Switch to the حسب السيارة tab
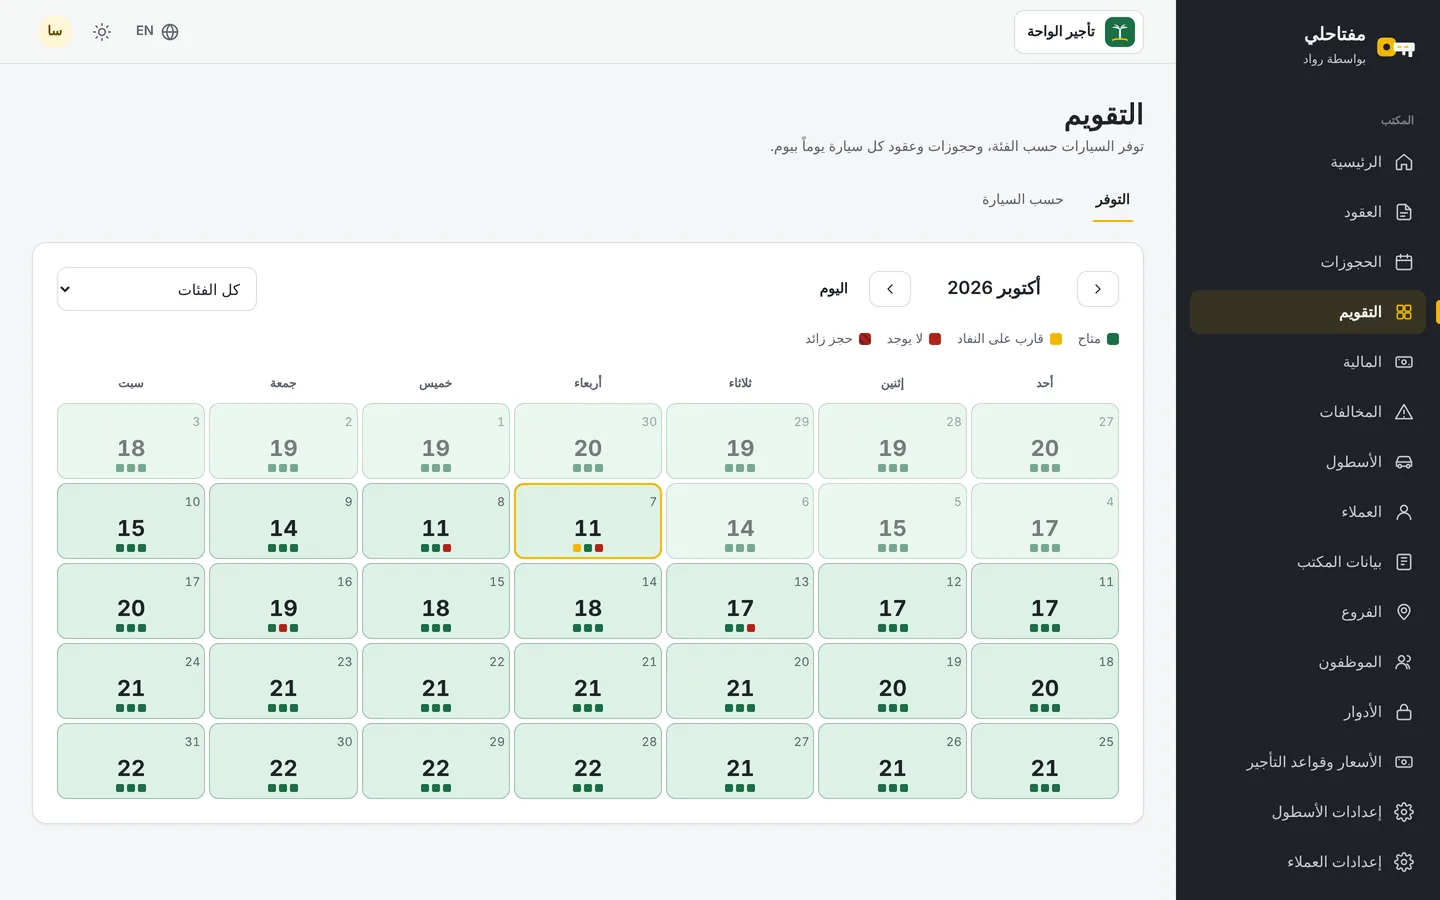Image resolution: width=1440 pixels, height=900 pixels. 1022,200
